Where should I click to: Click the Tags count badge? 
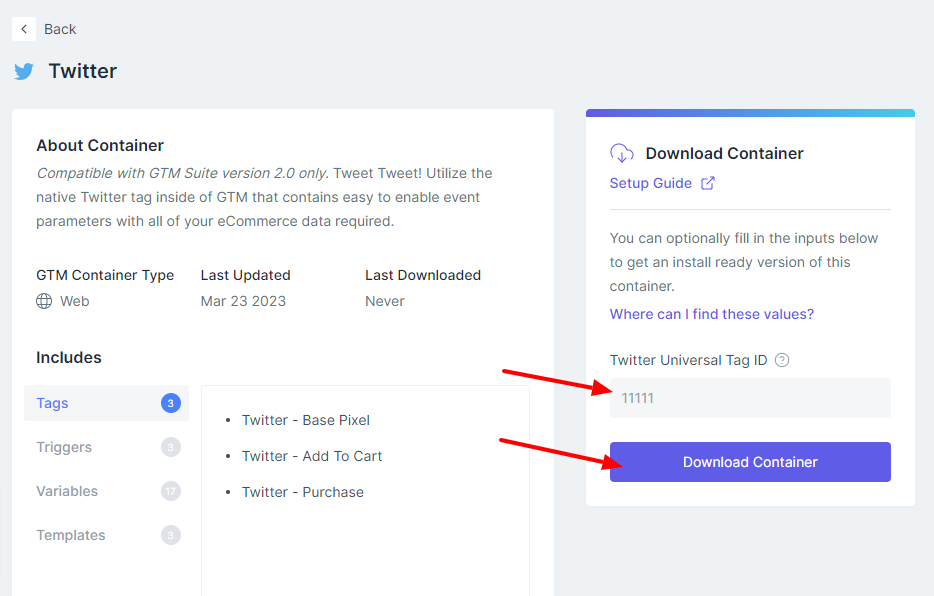click(171, 403)
